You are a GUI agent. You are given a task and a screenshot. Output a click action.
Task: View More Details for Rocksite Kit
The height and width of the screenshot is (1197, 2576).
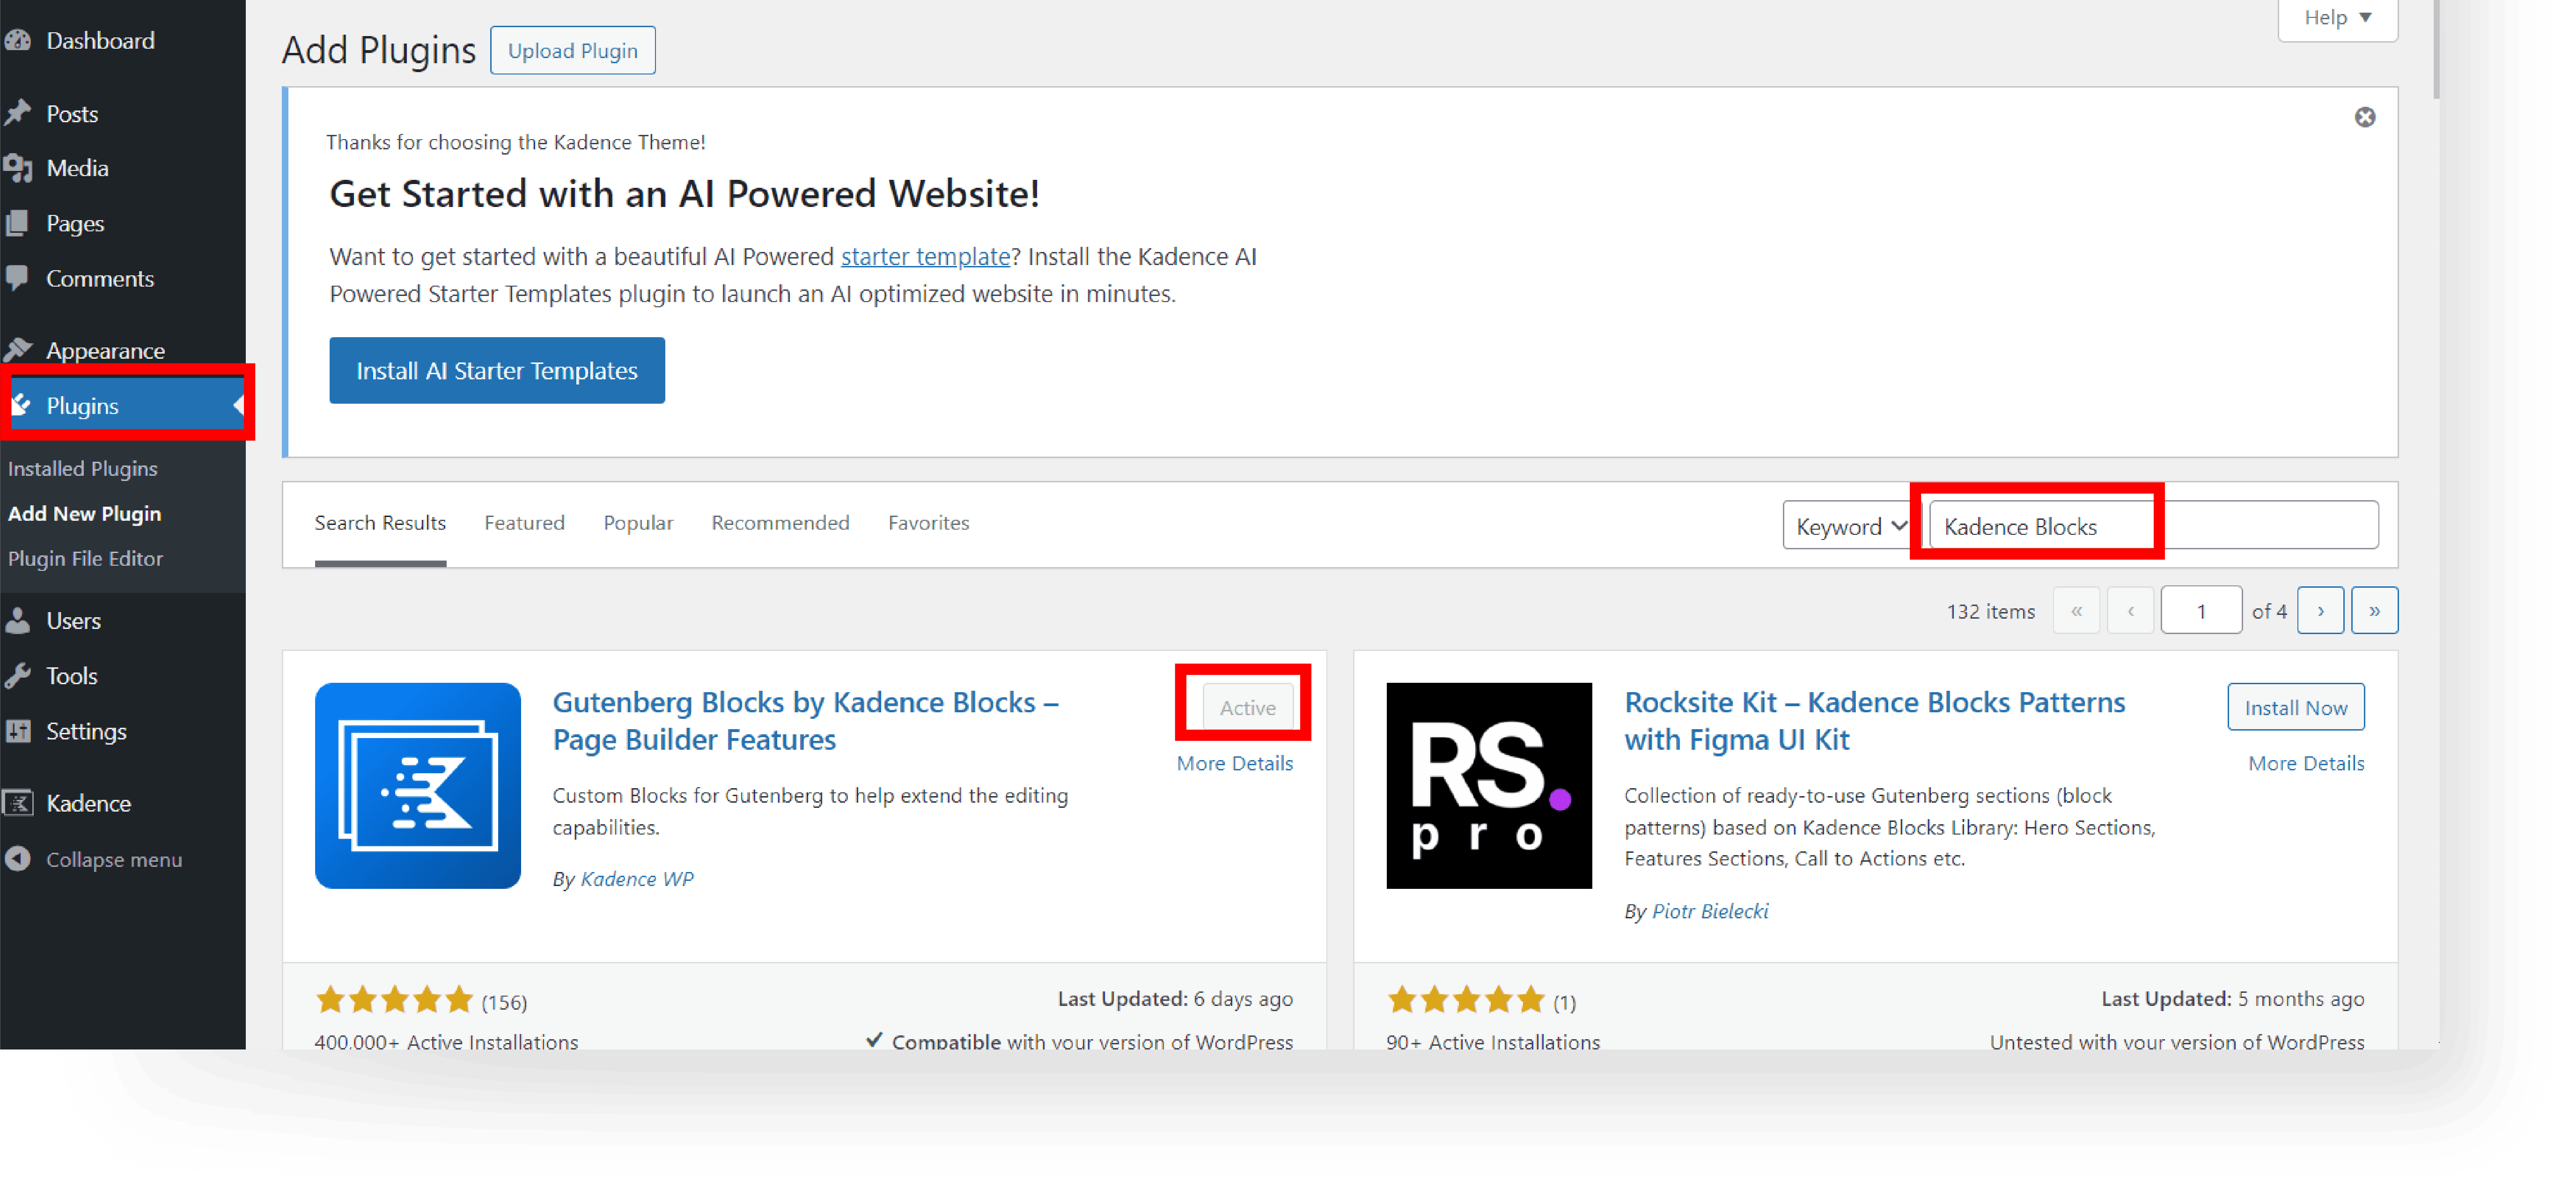(x=2306, y=763)
